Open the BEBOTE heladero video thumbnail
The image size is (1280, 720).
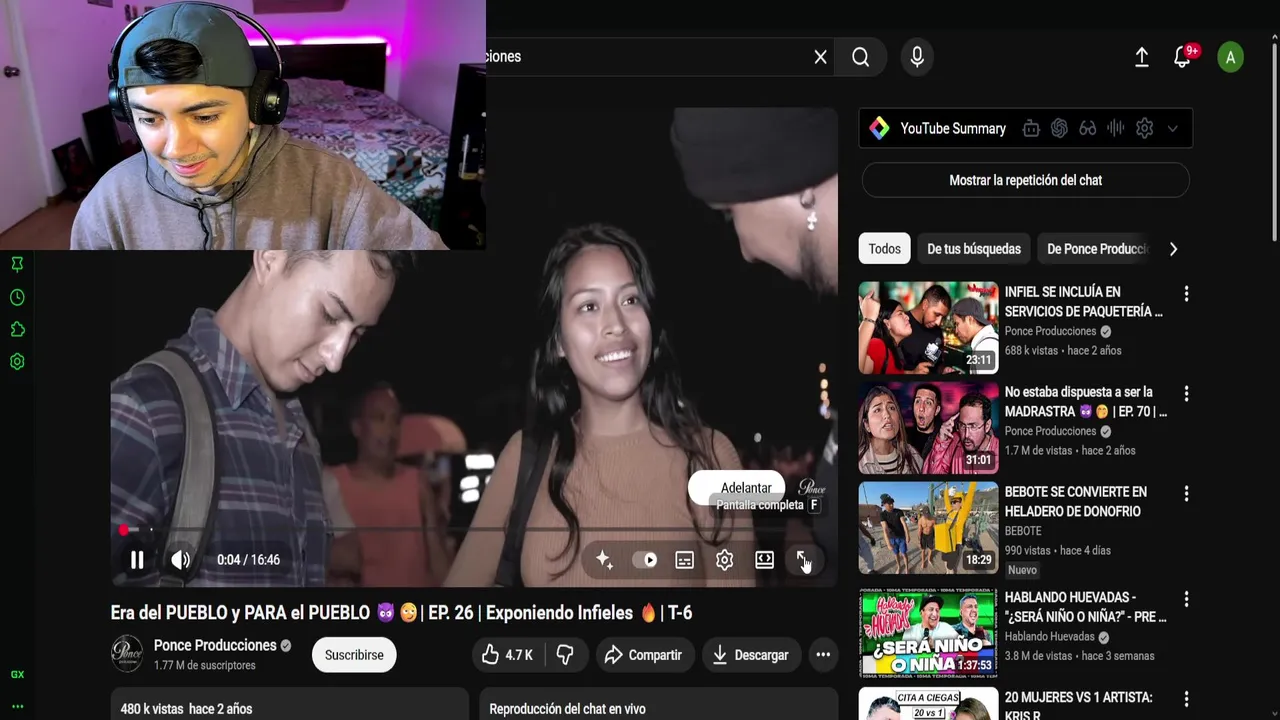pyautogui.click(x=929, y=528)
